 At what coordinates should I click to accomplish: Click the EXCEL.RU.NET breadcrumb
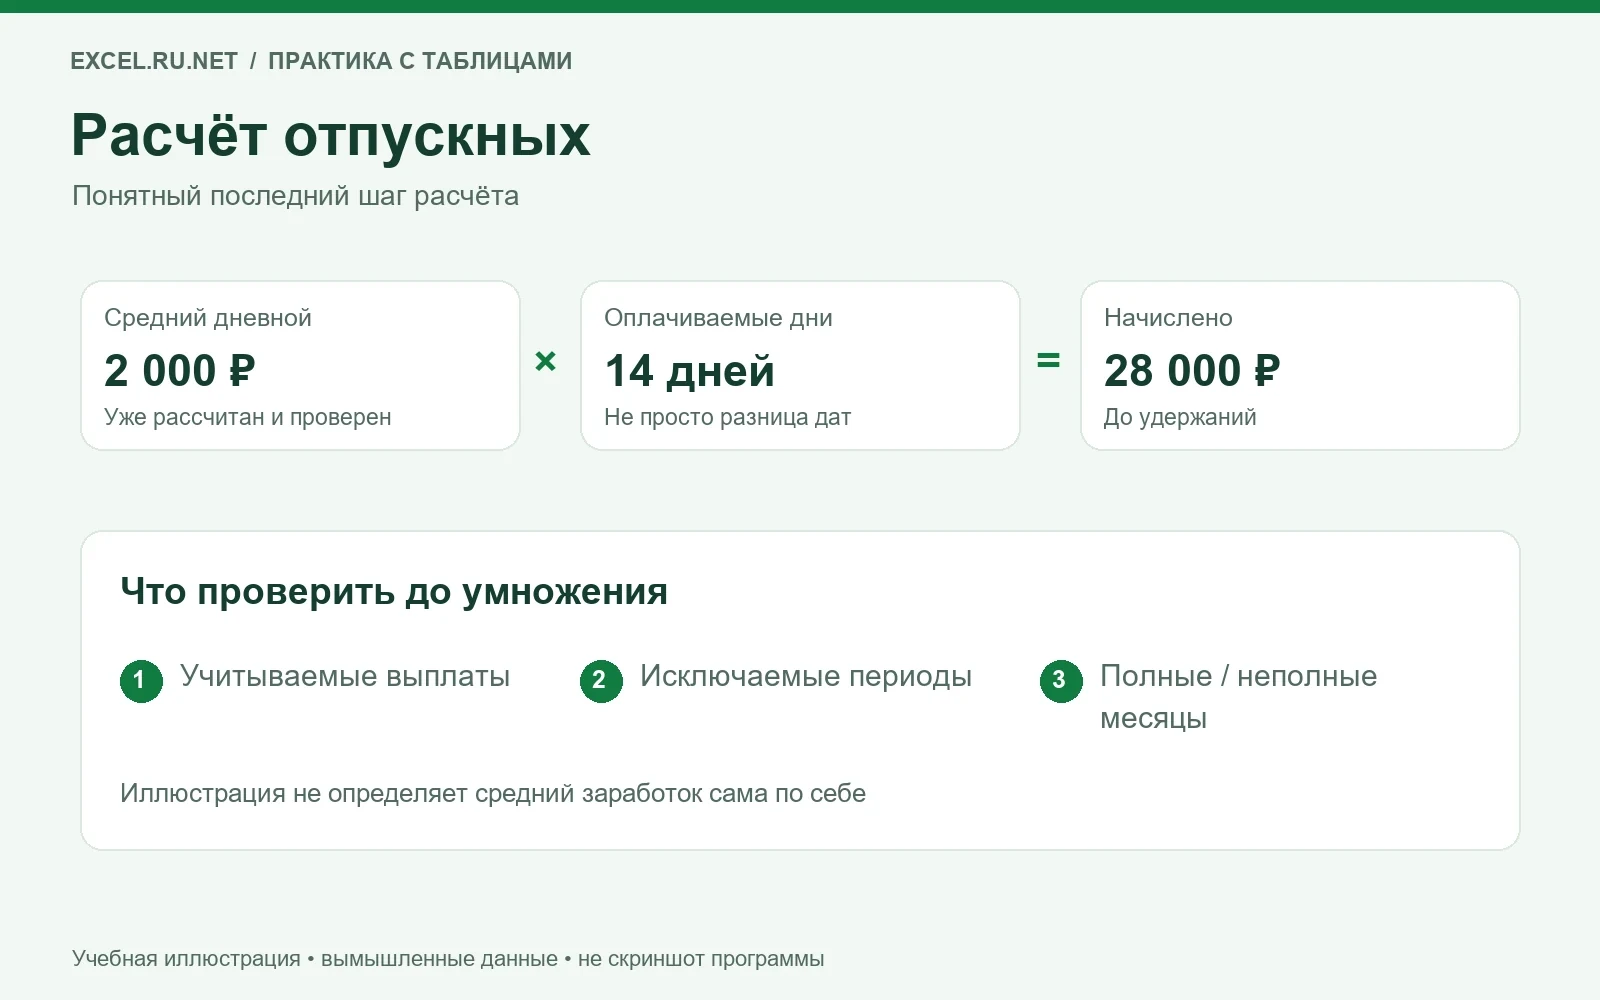point(154,61)
